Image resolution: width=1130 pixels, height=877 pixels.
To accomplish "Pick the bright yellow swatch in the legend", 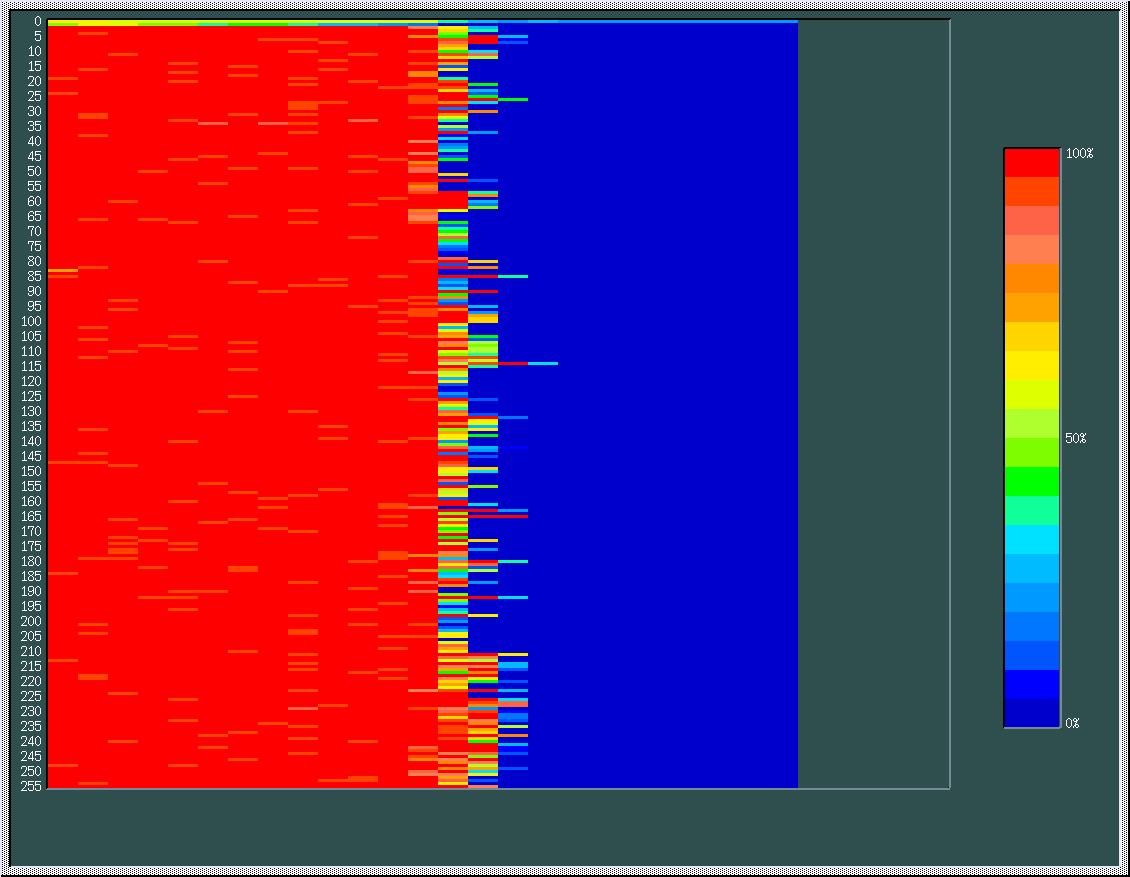I will click(1031, 365).
